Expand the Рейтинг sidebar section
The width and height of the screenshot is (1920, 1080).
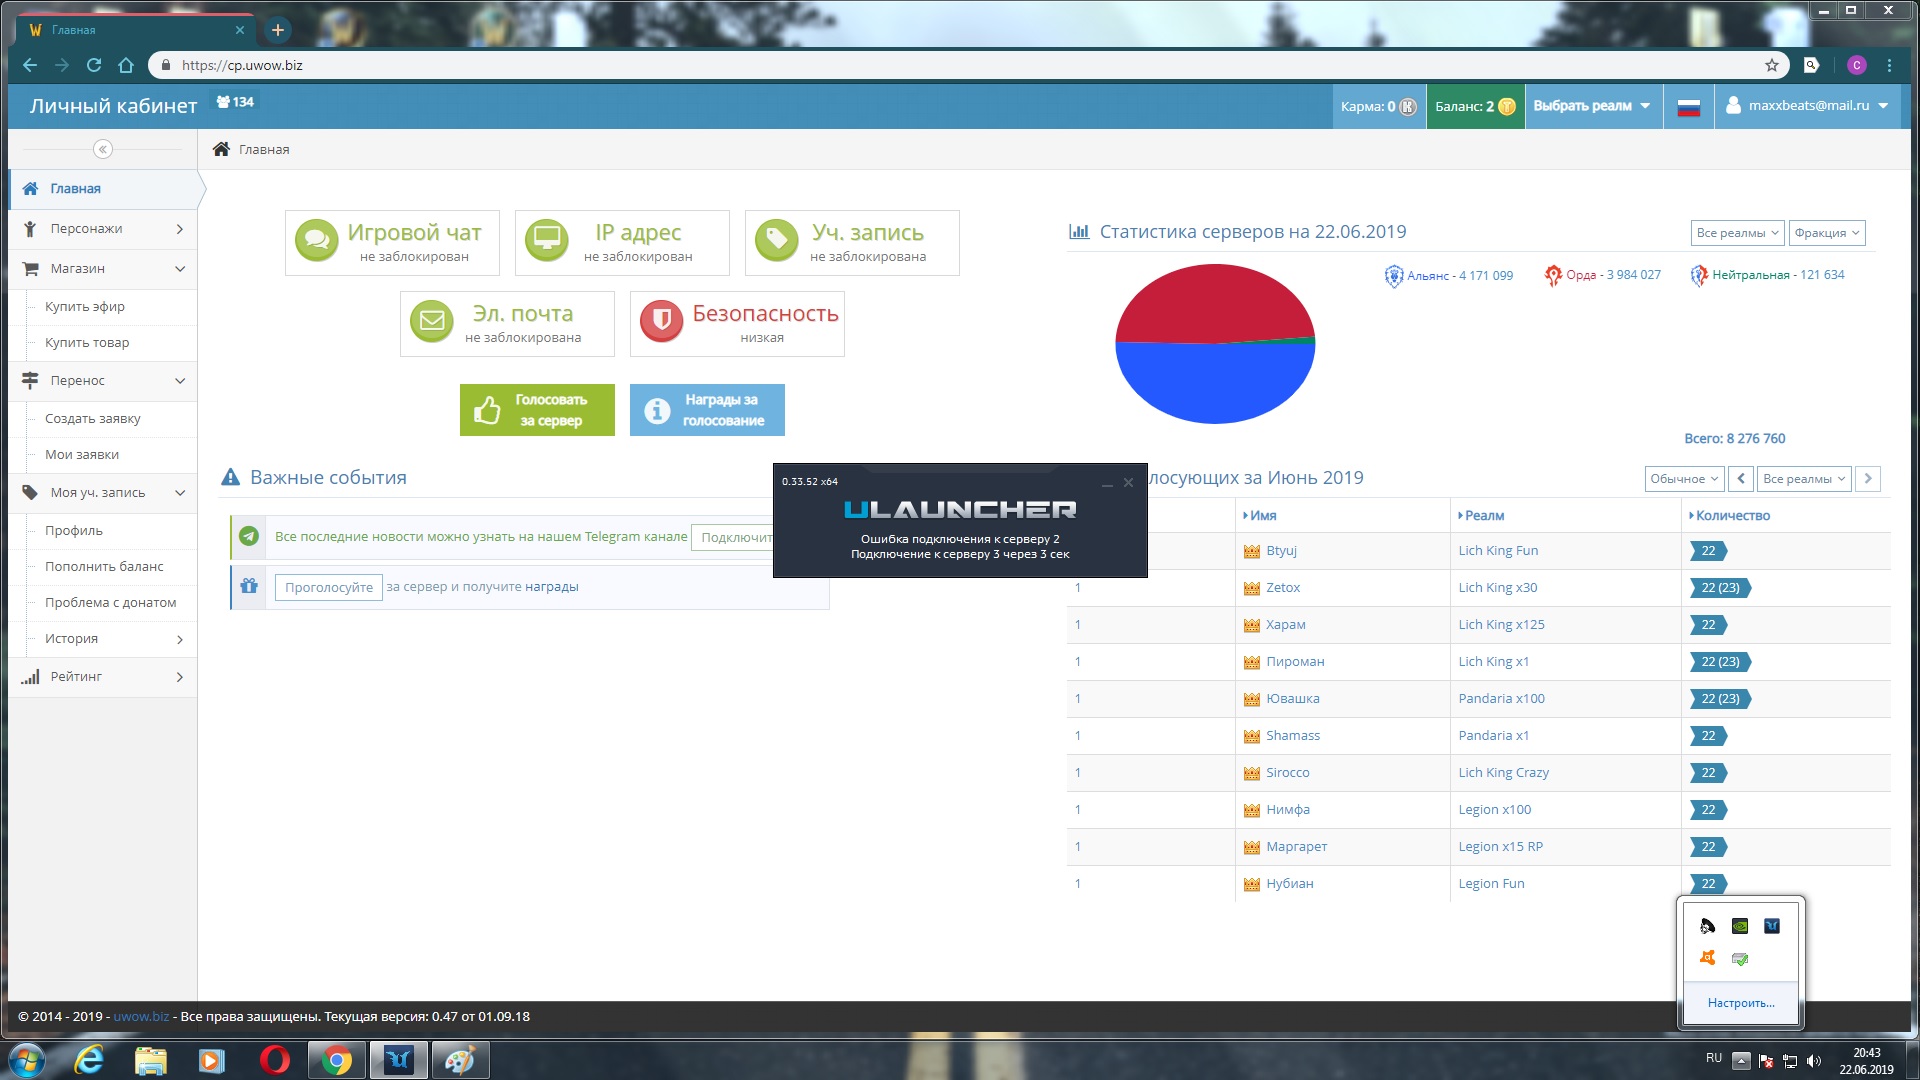point(102,677)
